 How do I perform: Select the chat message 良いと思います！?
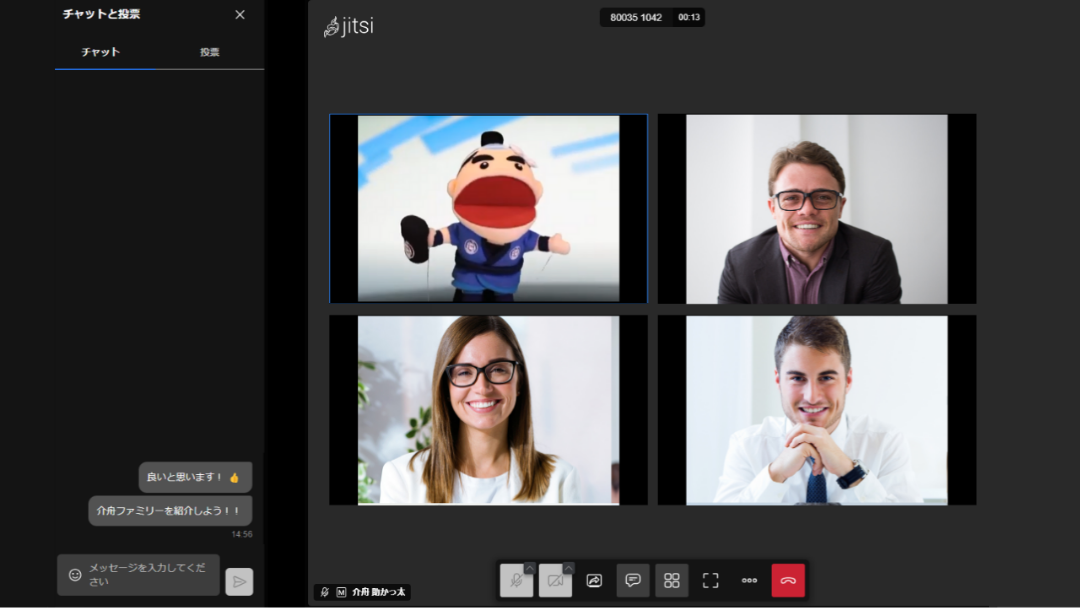point(195,477)
